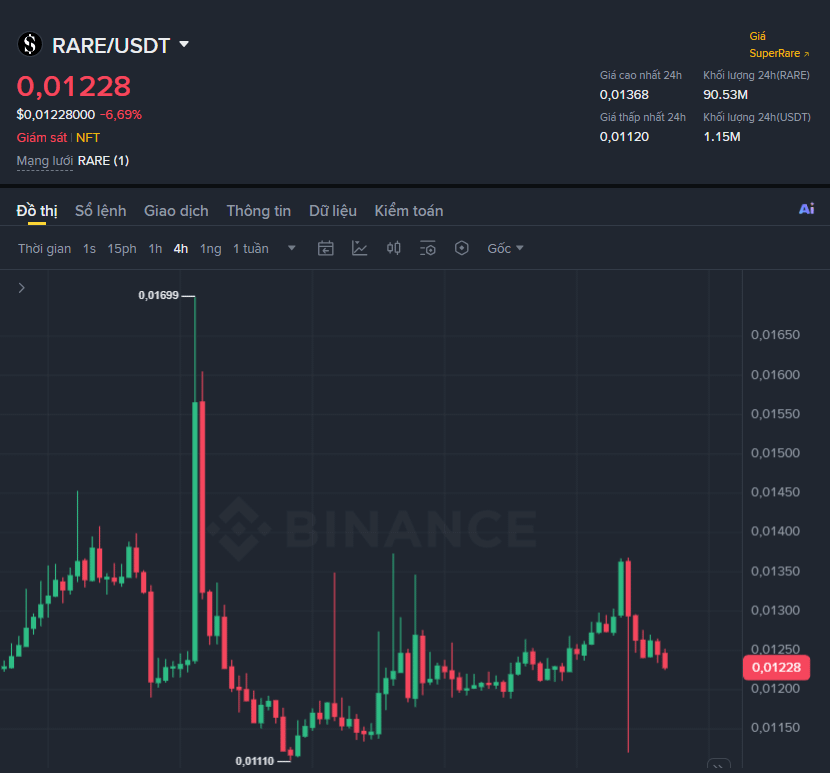Click the 24h high value 0,01368
This screenshot has width=830, height=773.
pos(624,95)
